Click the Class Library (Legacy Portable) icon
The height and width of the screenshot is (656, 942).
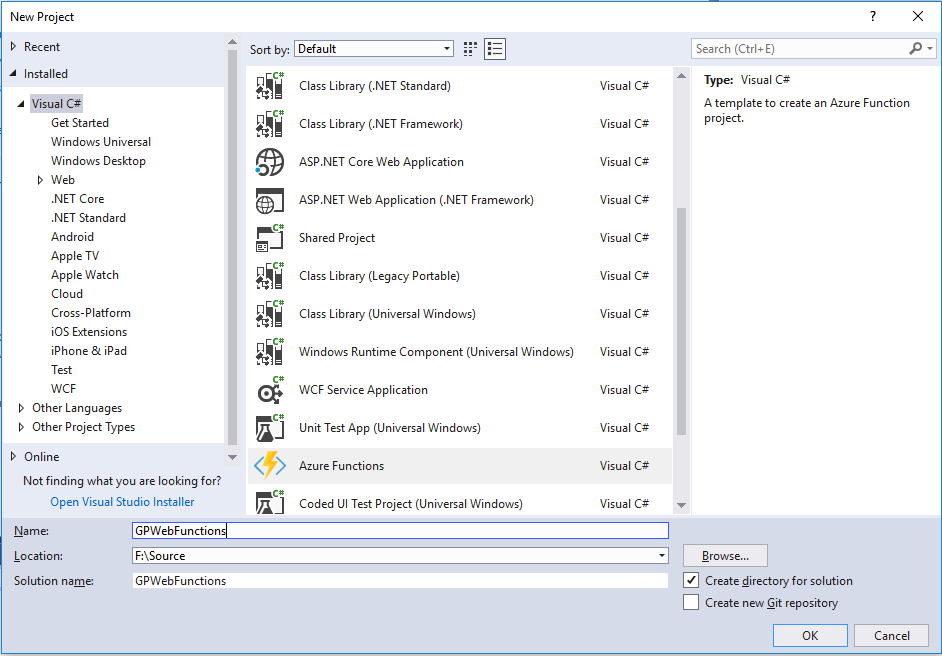(x=270, y=276)
